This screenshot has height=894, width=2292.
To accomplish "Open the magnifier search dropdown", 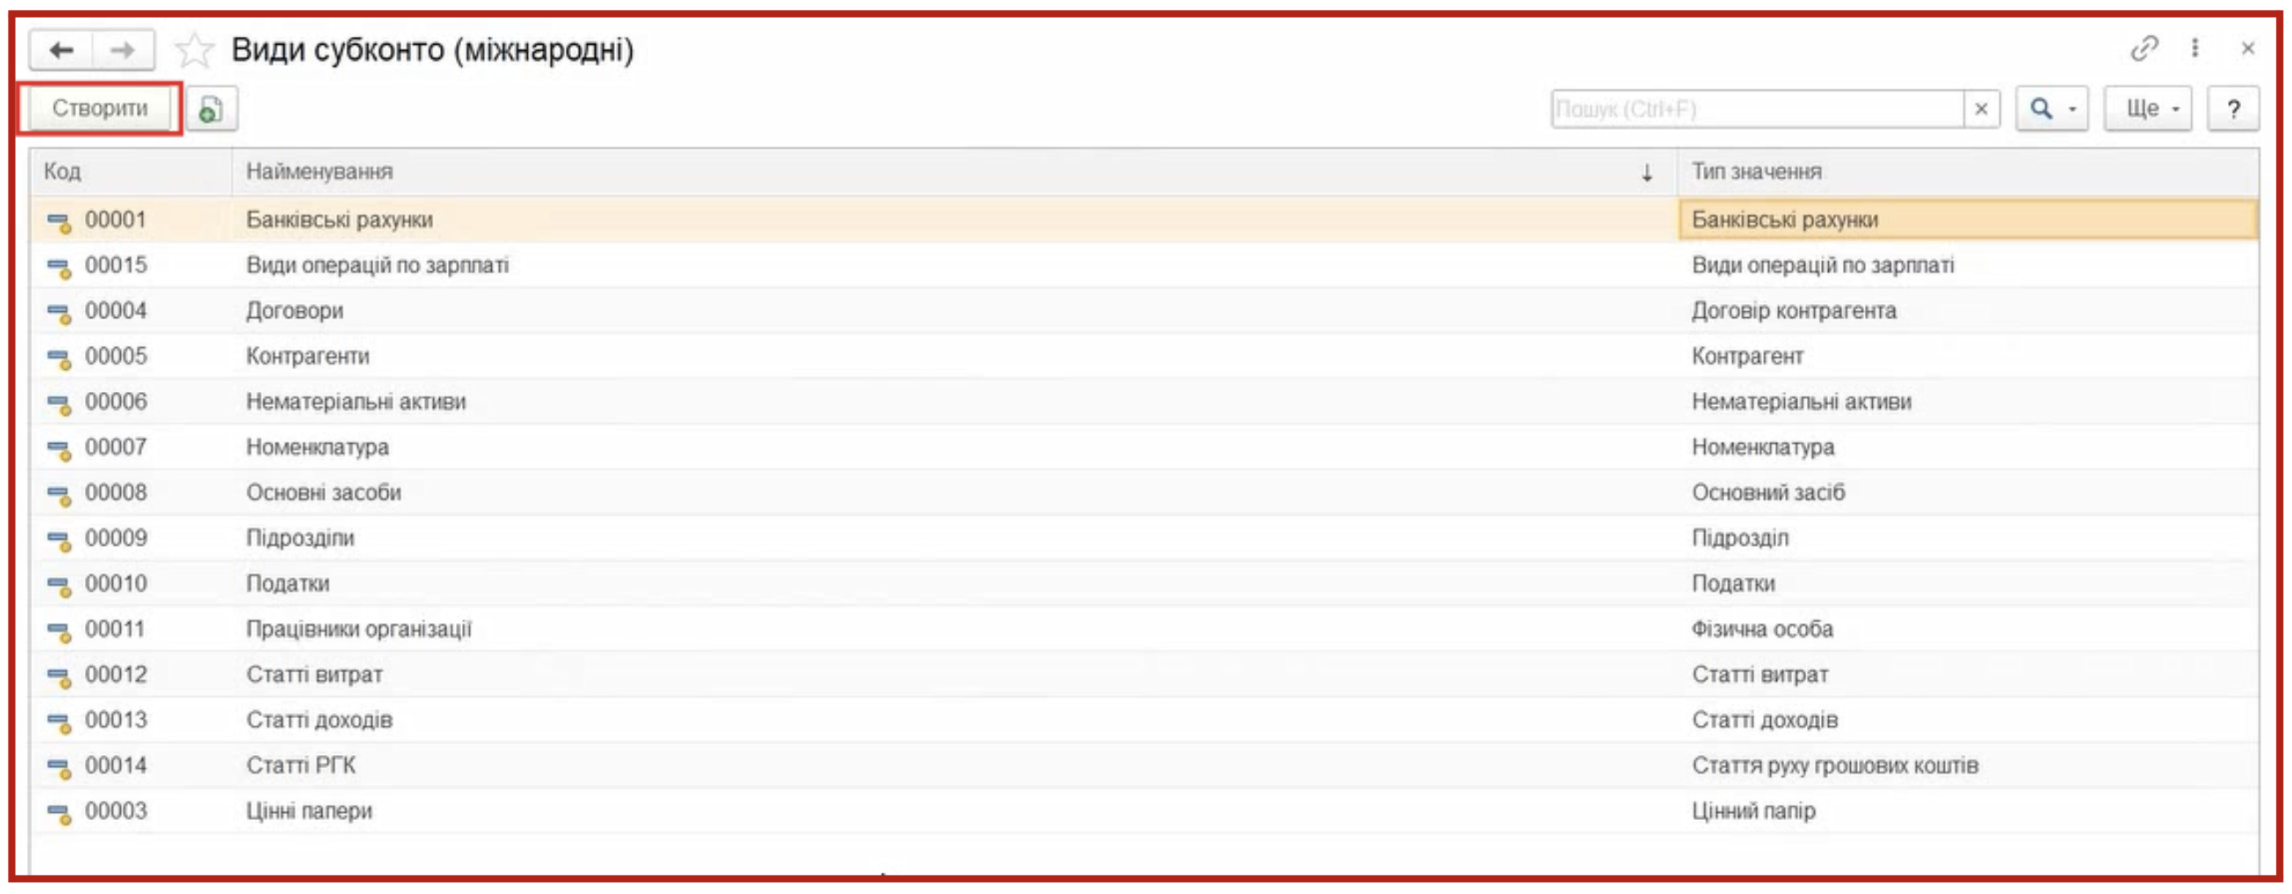I will tap(2052, 109).
